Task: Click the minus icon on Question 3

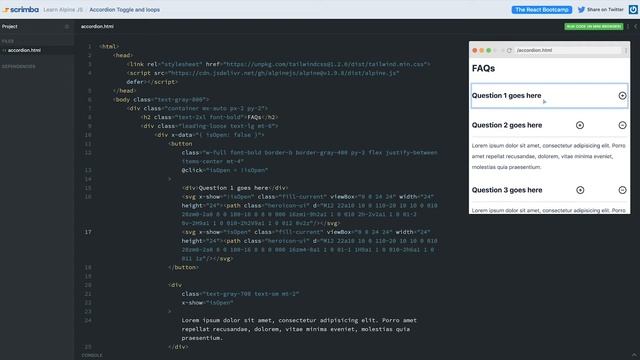Action: pos(622,190)
